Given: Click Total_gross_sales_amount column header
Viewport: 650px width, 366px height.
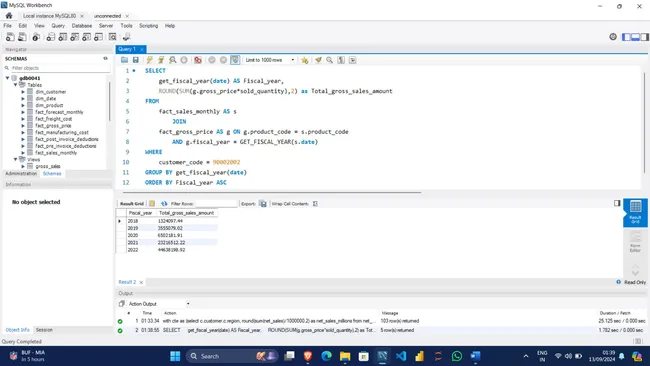Looking at the screenshot, I should click(187, 213).
